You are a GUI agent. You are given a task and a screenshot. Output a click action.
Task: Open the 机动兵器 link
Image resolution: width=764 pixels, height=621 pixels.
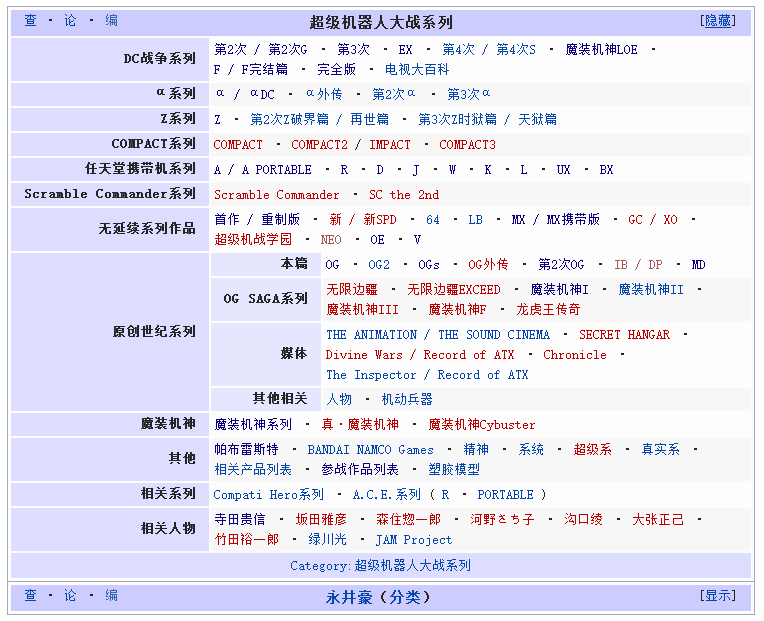tap(407, 399)
